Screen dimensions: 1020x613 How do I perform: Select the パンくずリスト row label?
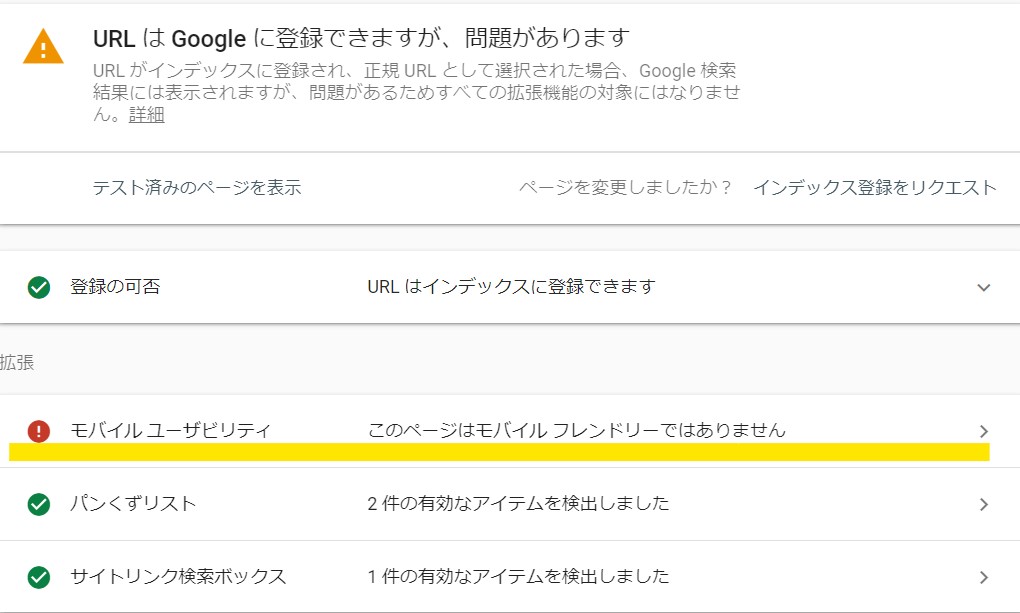click(x=133, y=503)
